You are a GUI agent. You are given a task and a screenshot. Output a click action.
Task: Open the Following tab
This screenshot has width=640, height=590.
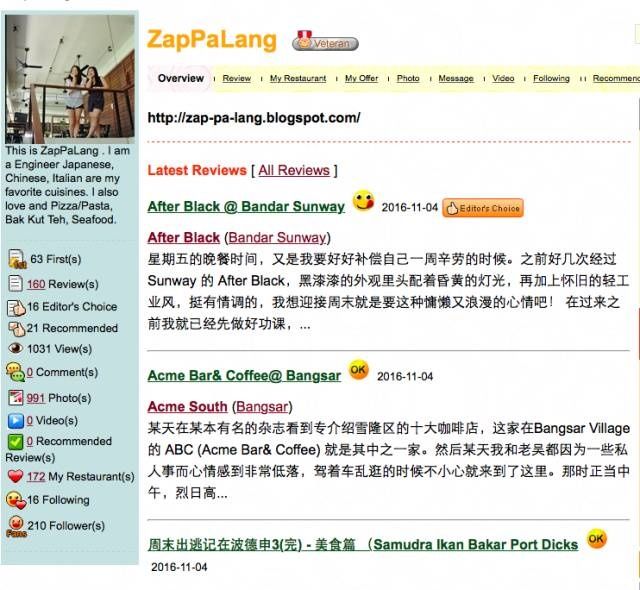[x=551, y=78]
